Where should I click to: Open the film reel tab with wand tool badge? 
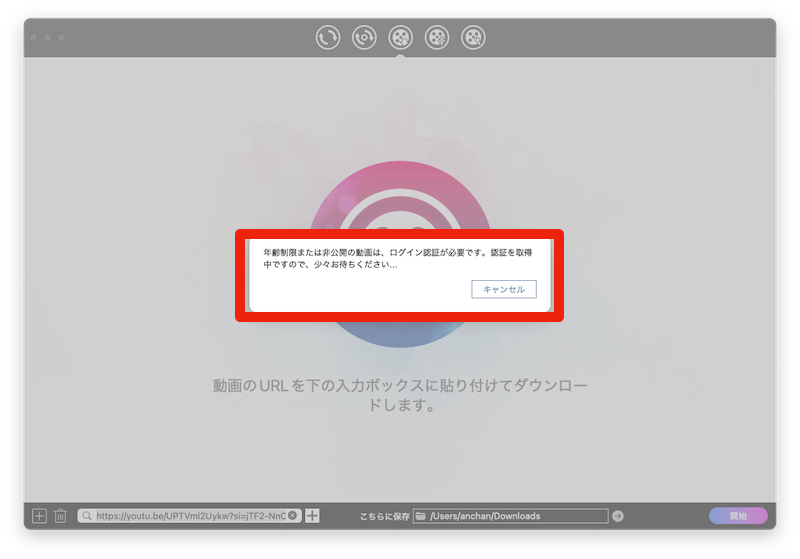click(473, 37)
